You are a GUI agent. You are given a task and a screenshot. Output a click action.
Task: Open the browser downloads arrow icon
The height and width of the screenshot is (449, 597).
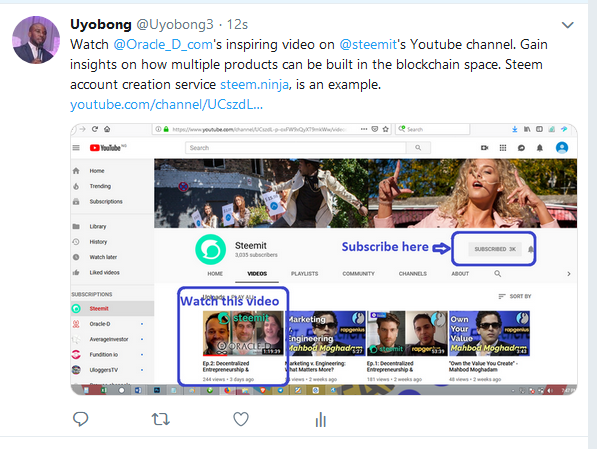514,129
